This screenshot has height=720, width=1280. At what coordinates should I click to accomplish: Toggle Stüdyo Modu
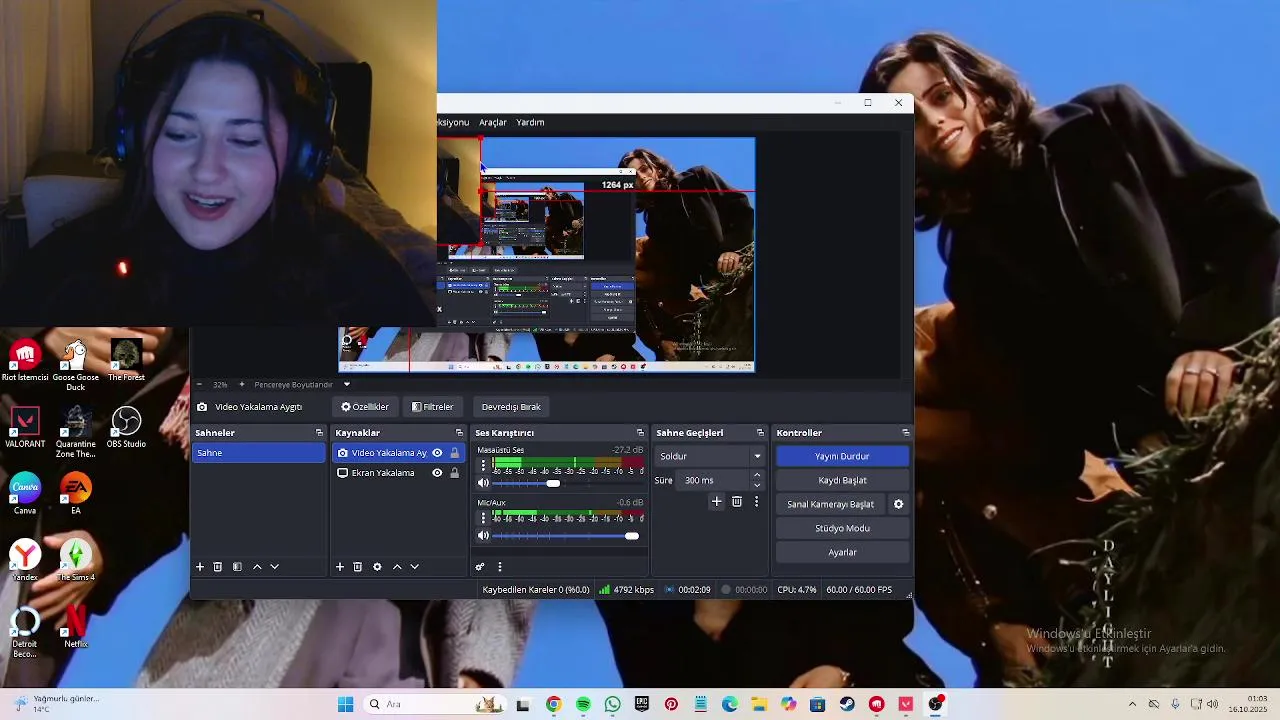click(842, 528)
